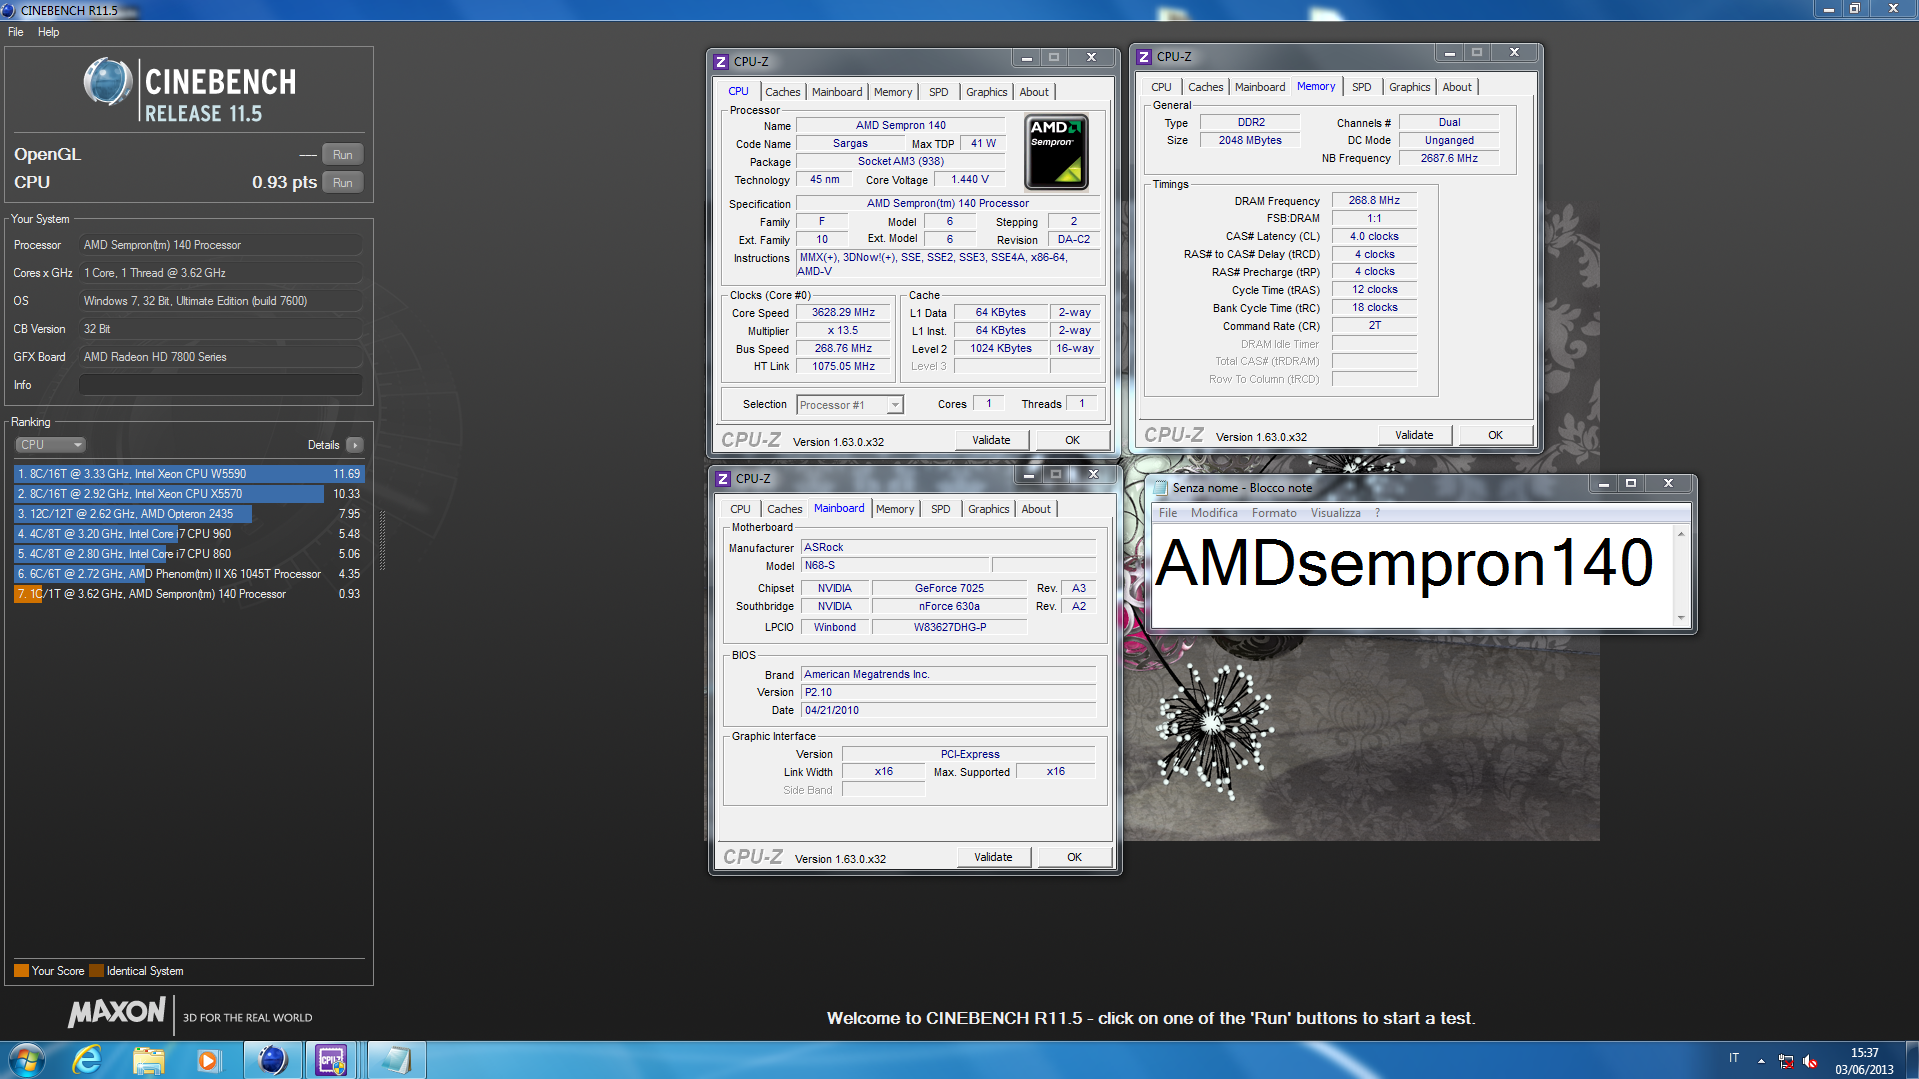Click the Info input field
Screen dimensions: 1919x1079
(220, 385)
